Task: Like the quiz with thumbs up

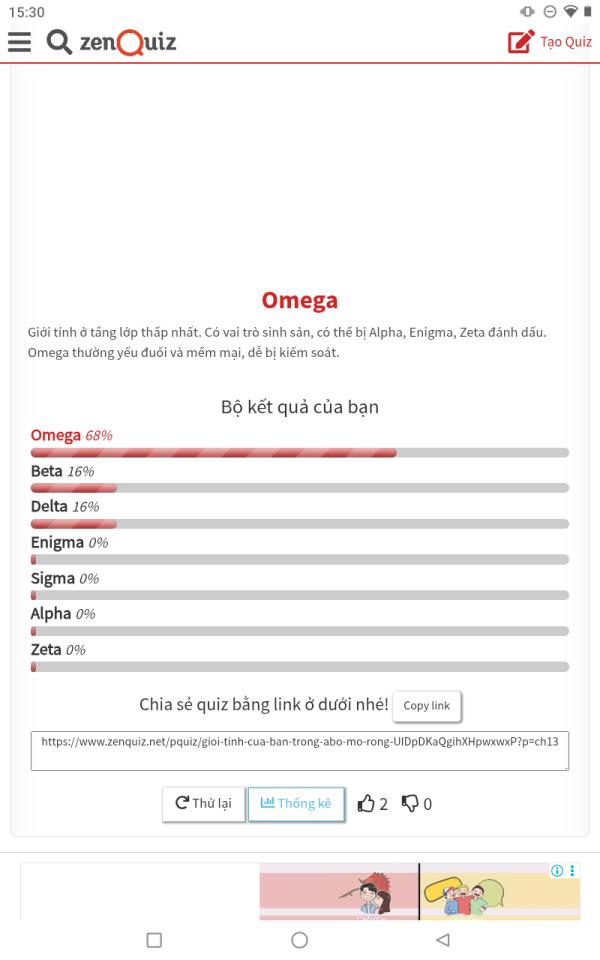Action: tap(367, 804)
